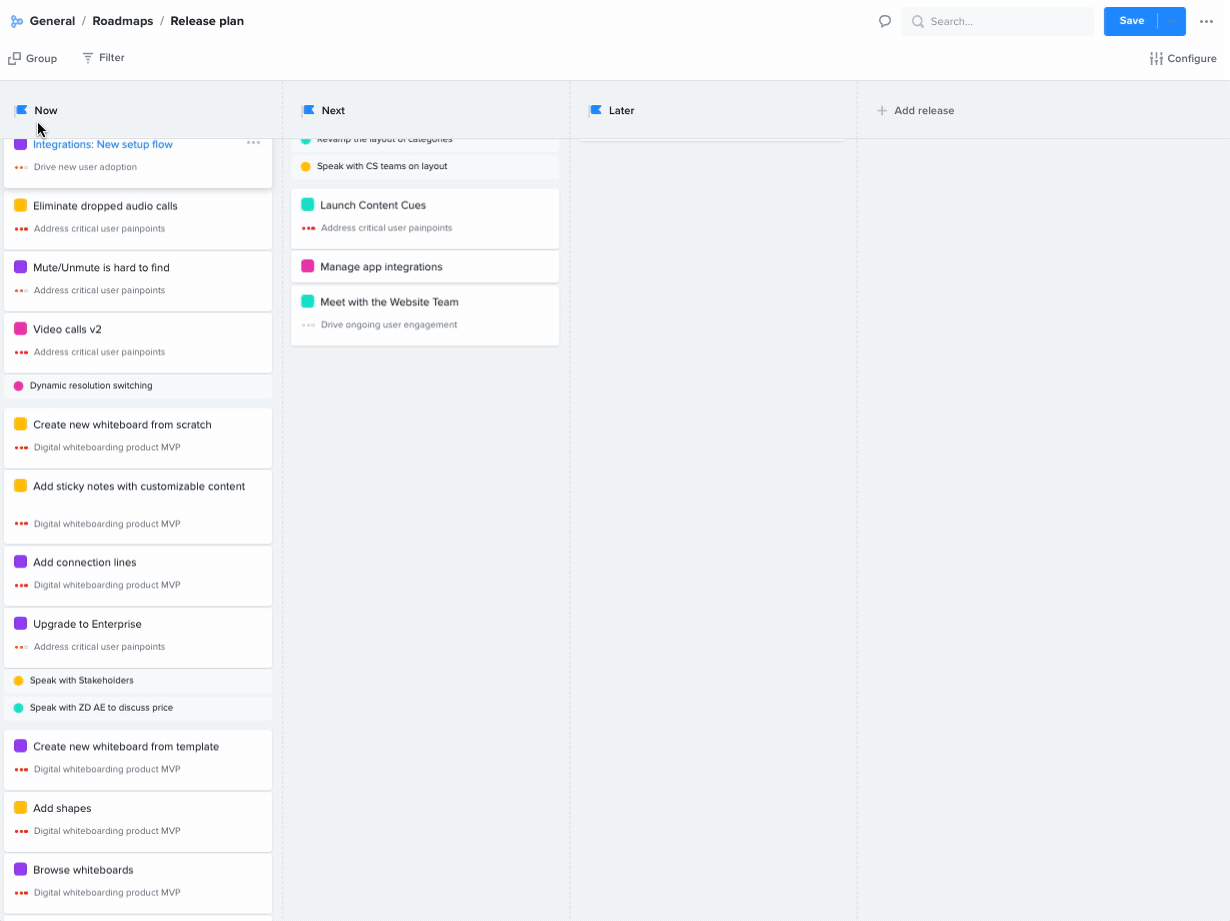The height and width of the screenshot is (921, 1230).
Task: Click the yellow status square on Create new whiteboard from scratch
Action: click(20, 424)
